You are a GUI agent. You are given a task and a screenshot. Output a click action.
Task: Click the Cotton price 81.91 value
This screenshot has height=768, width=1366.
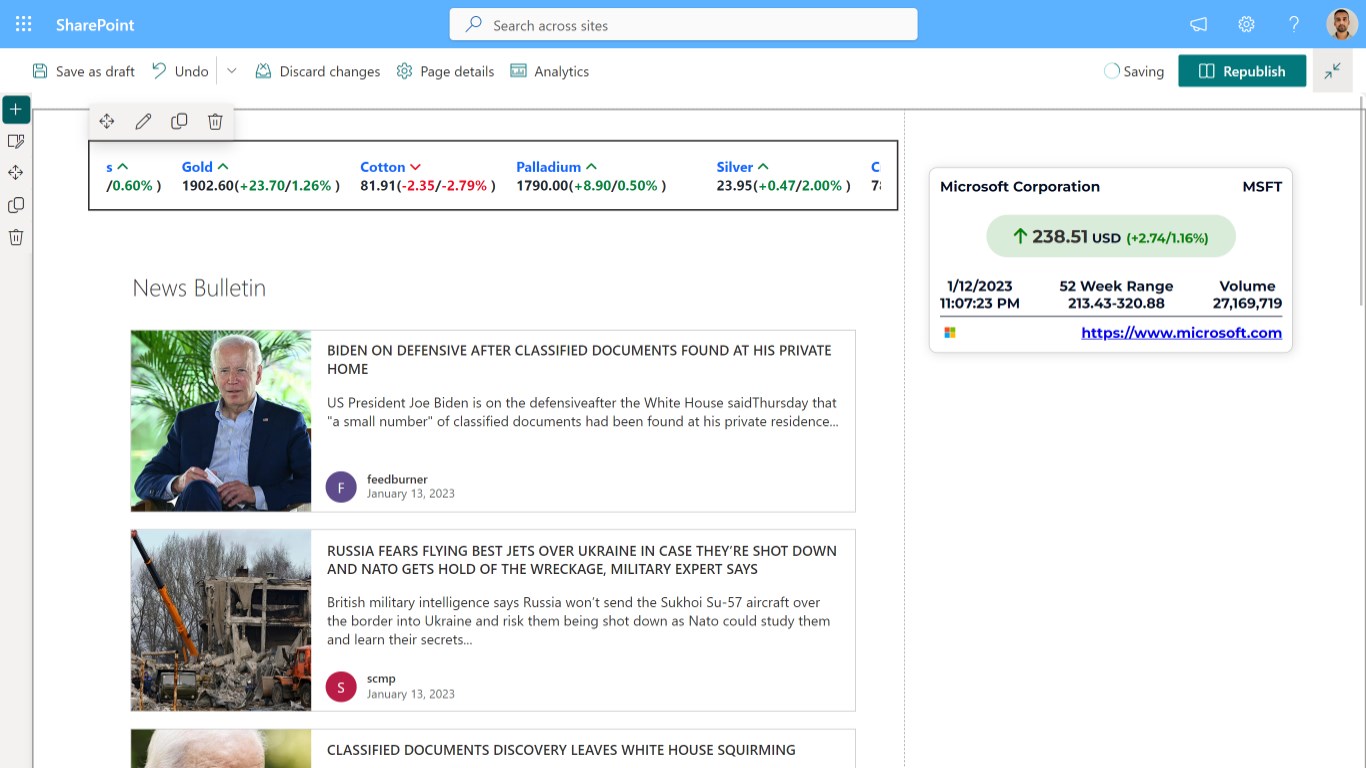pyautogui.click(x=378, y=186)
